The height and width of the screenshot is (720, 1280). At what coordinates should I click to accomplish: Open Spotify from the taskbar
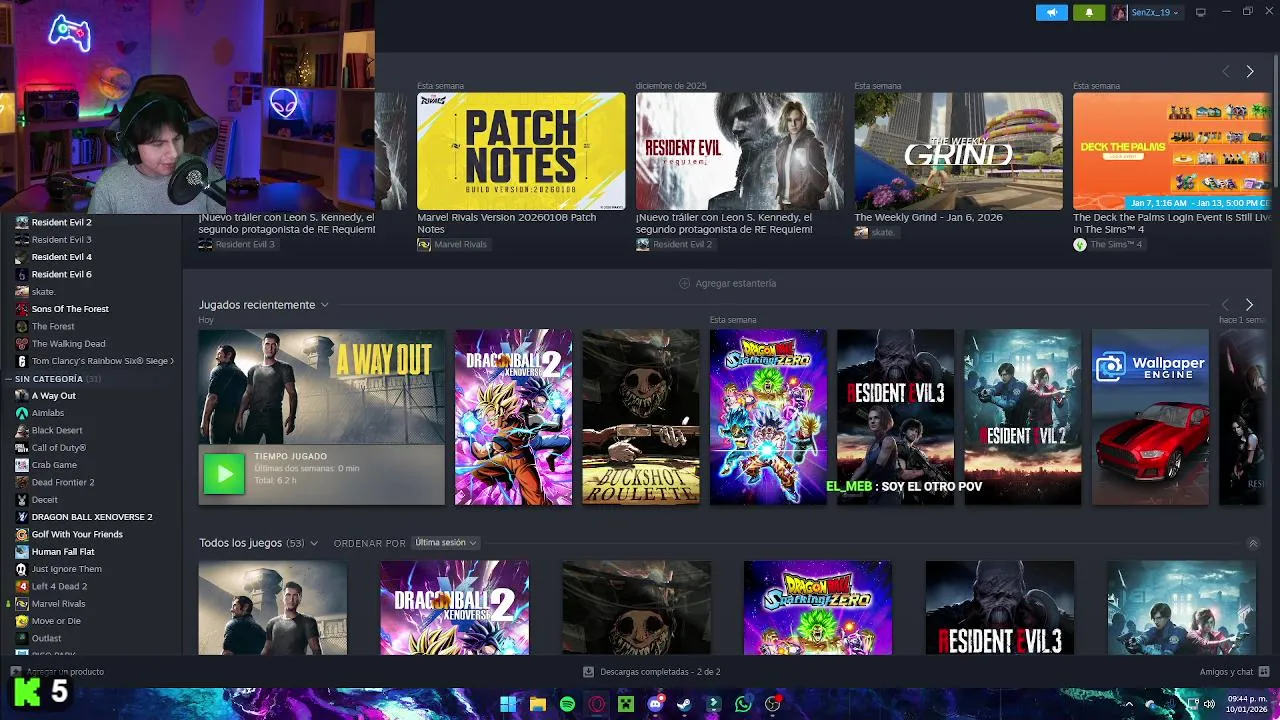tap(567, 704)
